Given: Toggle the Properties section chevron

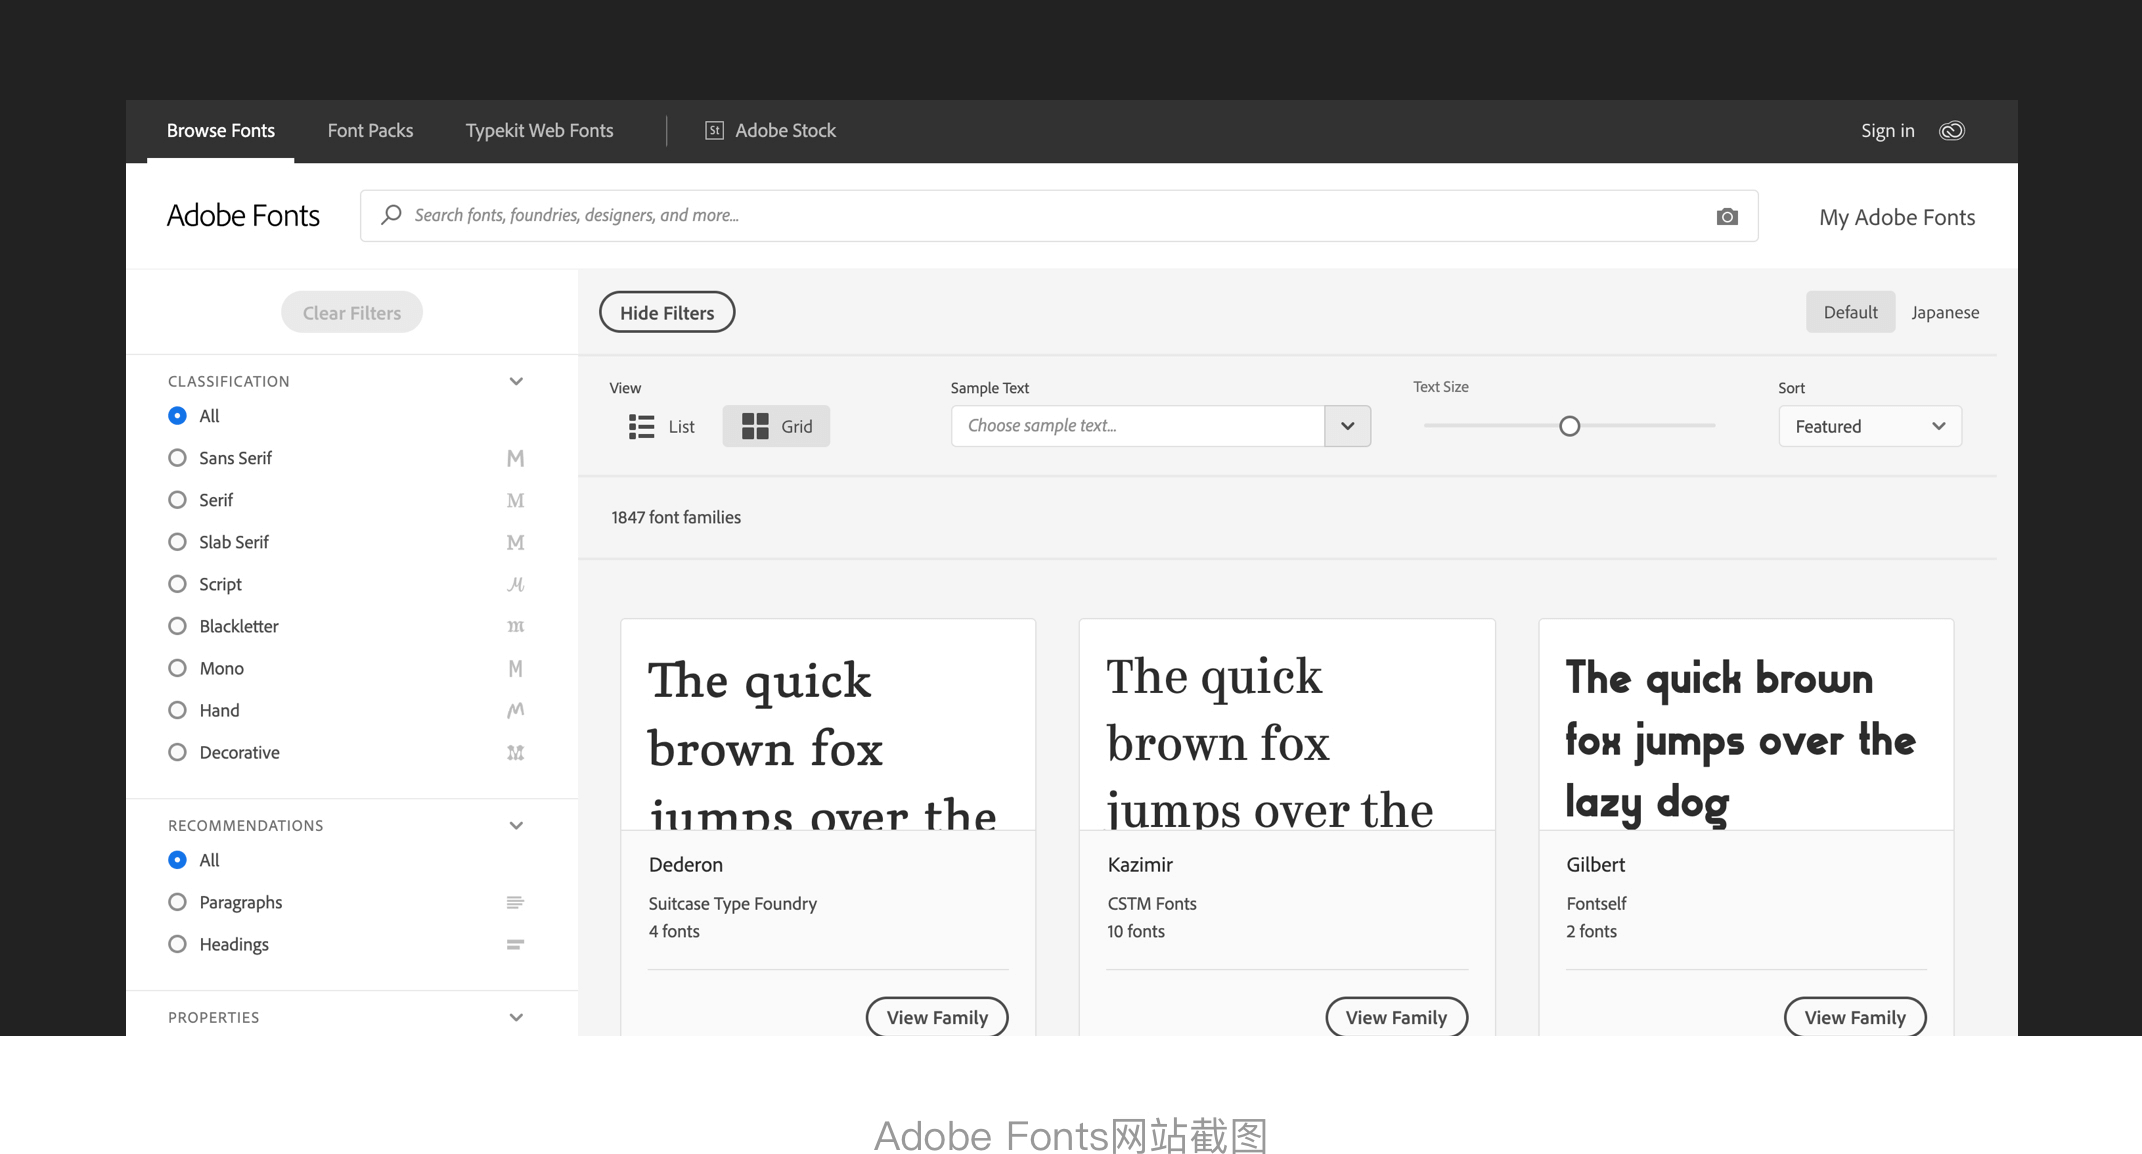Looking at the screenshot, I should (x=516, y=1017).
